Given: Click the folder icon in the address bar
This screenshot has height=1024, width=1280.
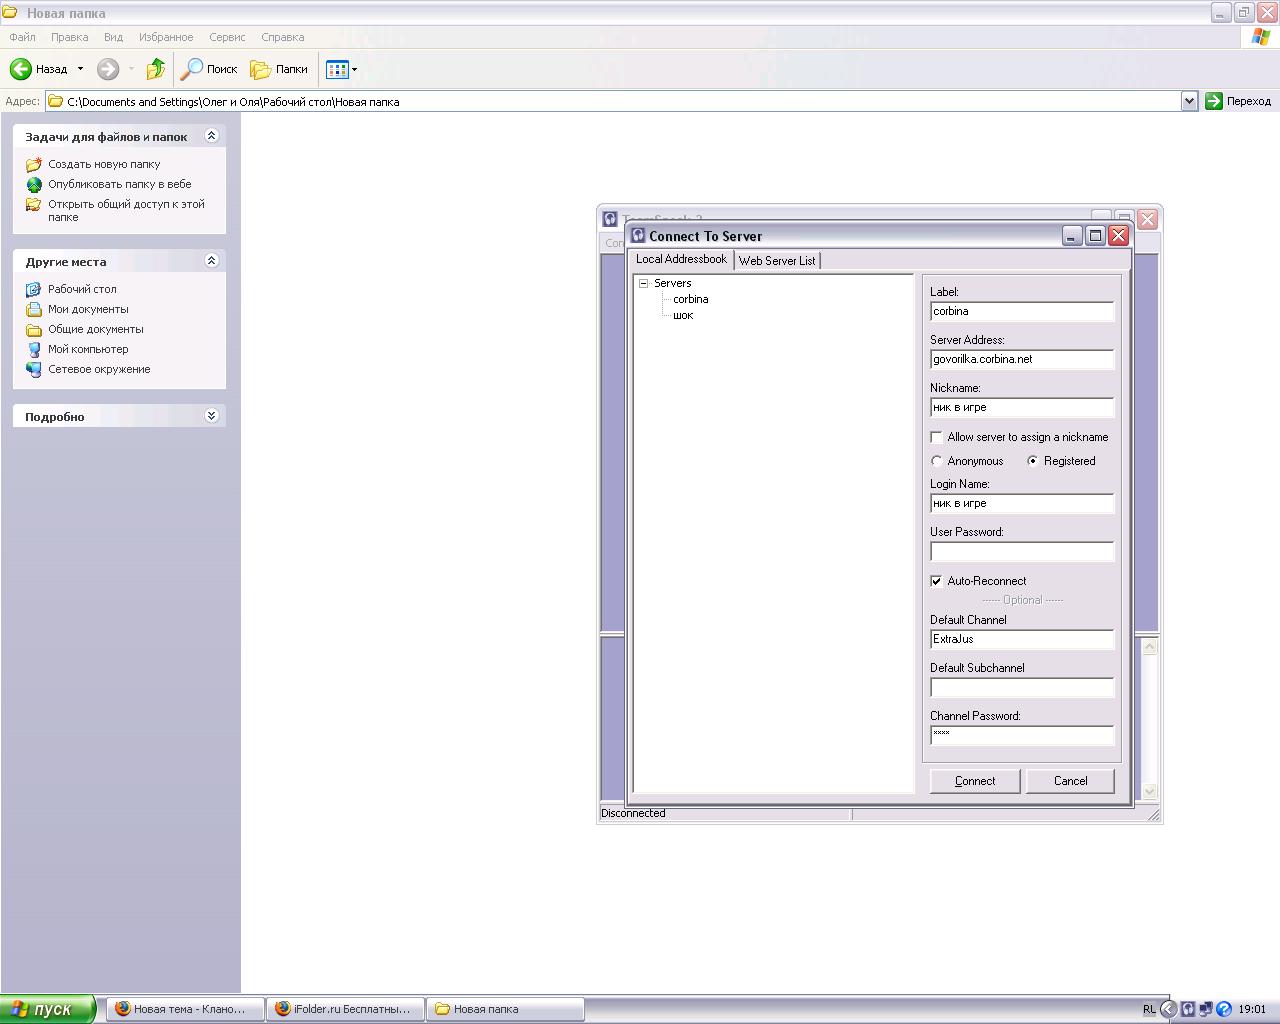Looking at the screenshot, I should pyautogui.click(x=56, y=101).
